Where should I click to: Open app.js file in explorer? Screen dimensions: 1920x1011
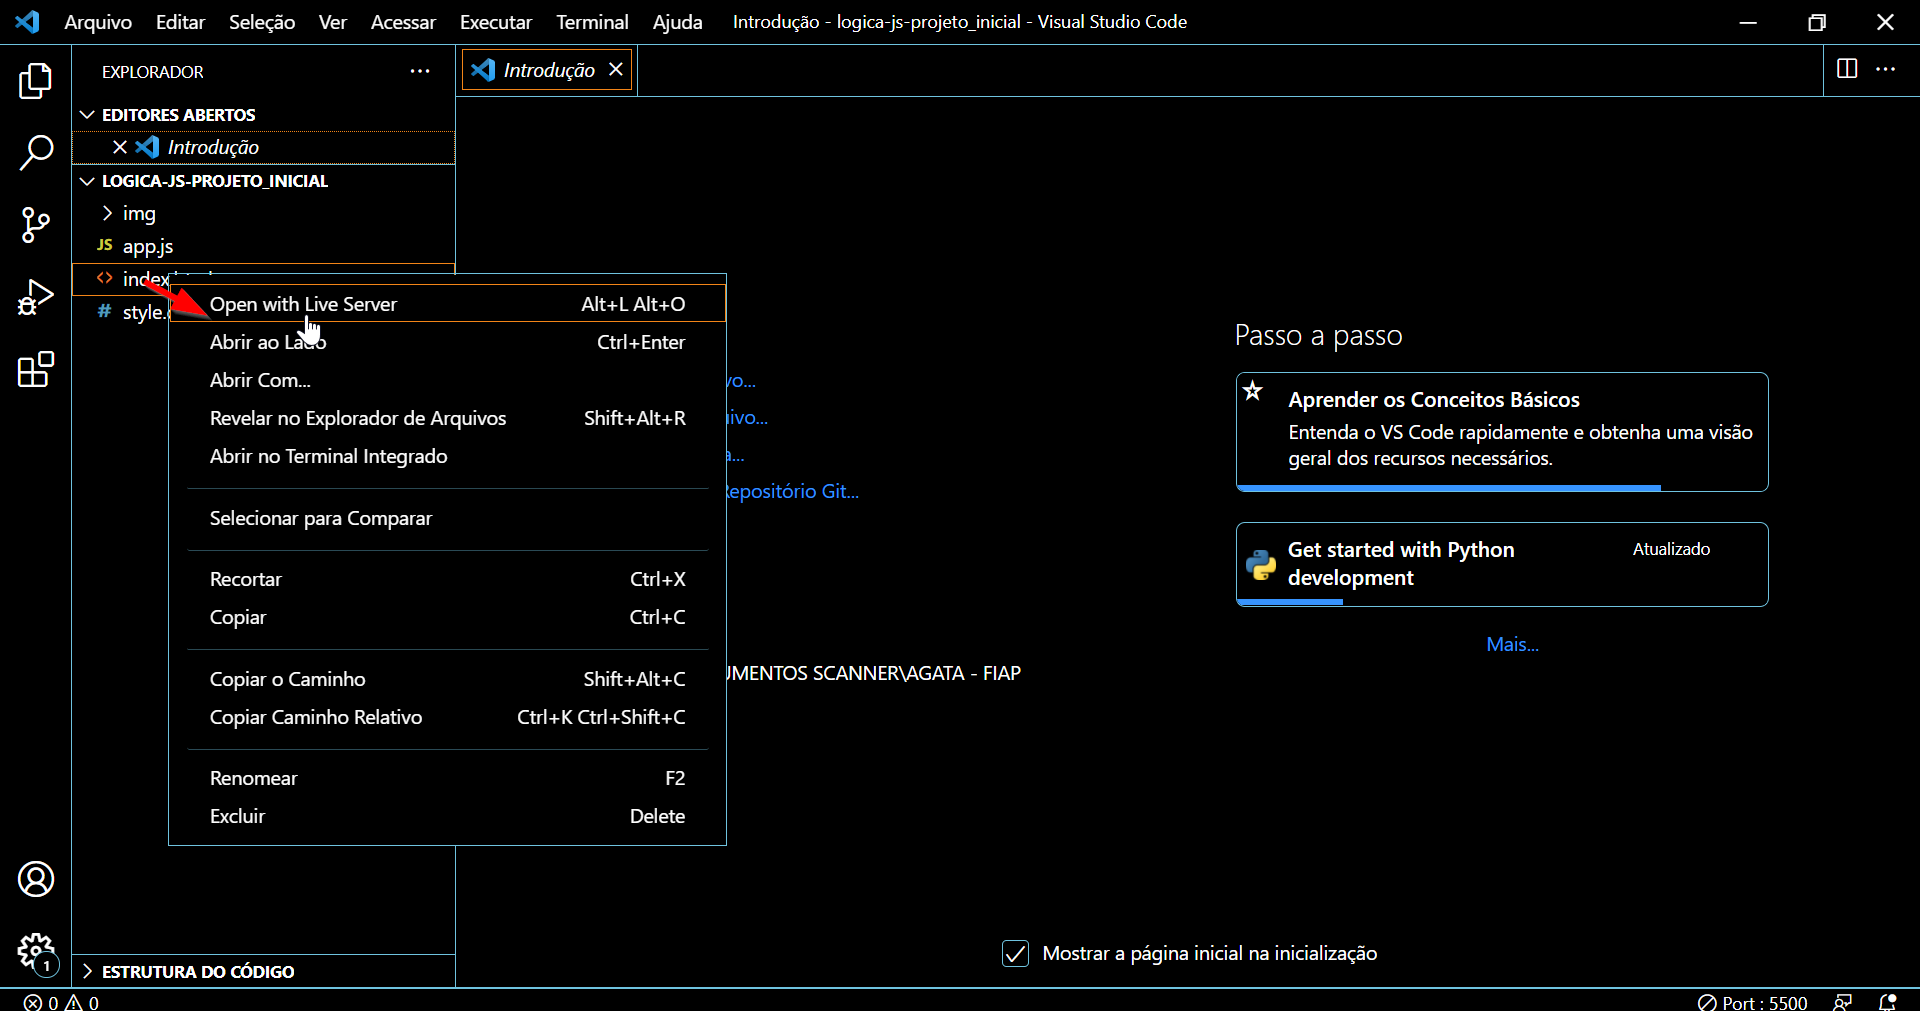(264, 246)
